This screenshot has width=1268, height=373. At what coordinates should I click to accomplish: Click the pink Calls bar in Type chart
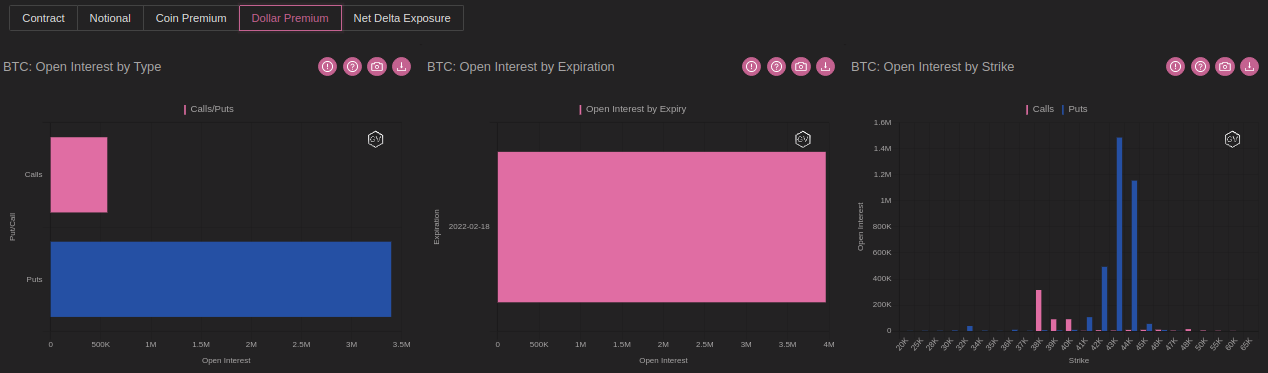[x=79, y=175]
